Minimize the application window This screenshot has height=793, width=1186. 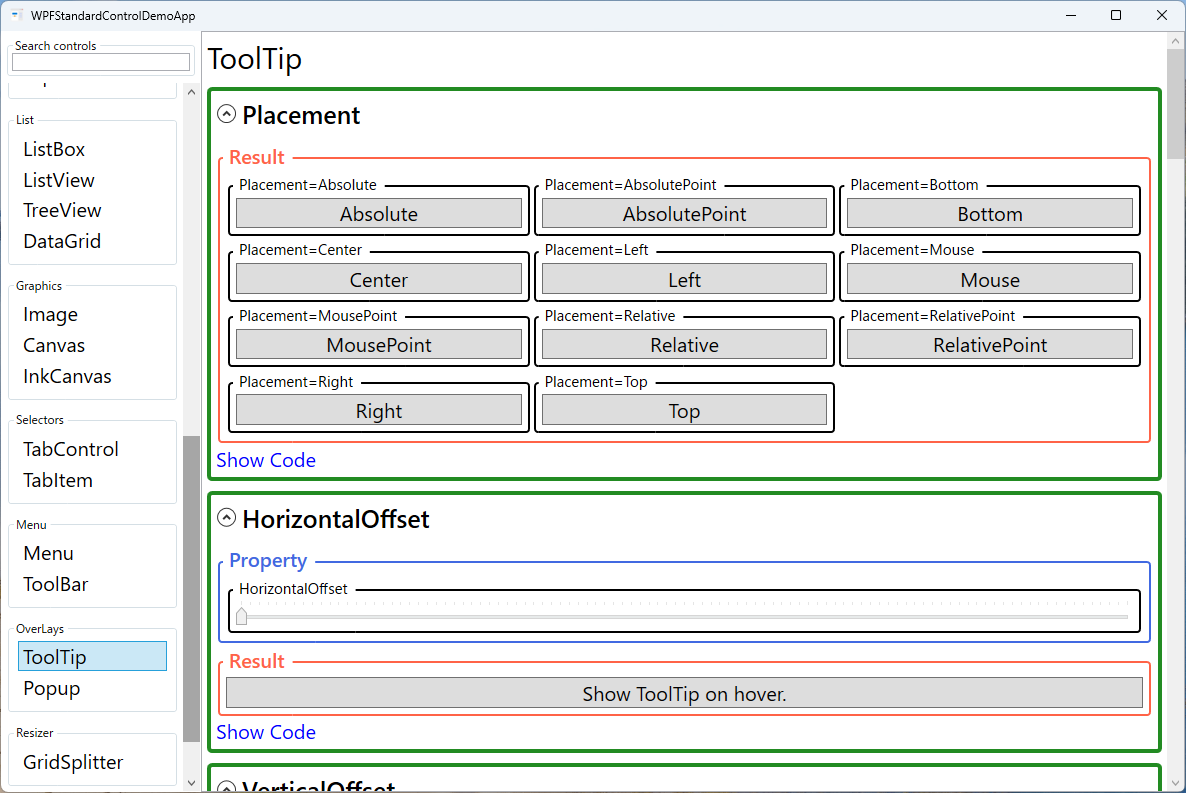(x=1071, y=15)
